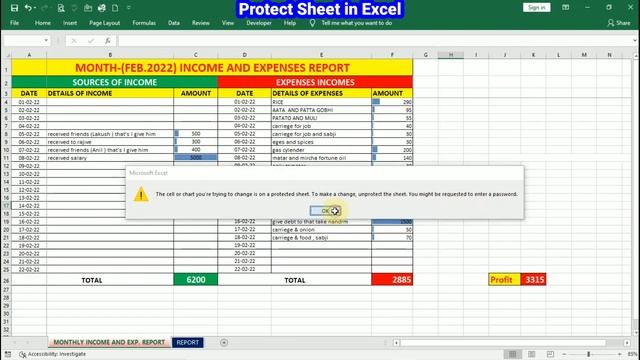
Task: Switch to Normal view icon in status bar
Action: click(x=513, y=354)
